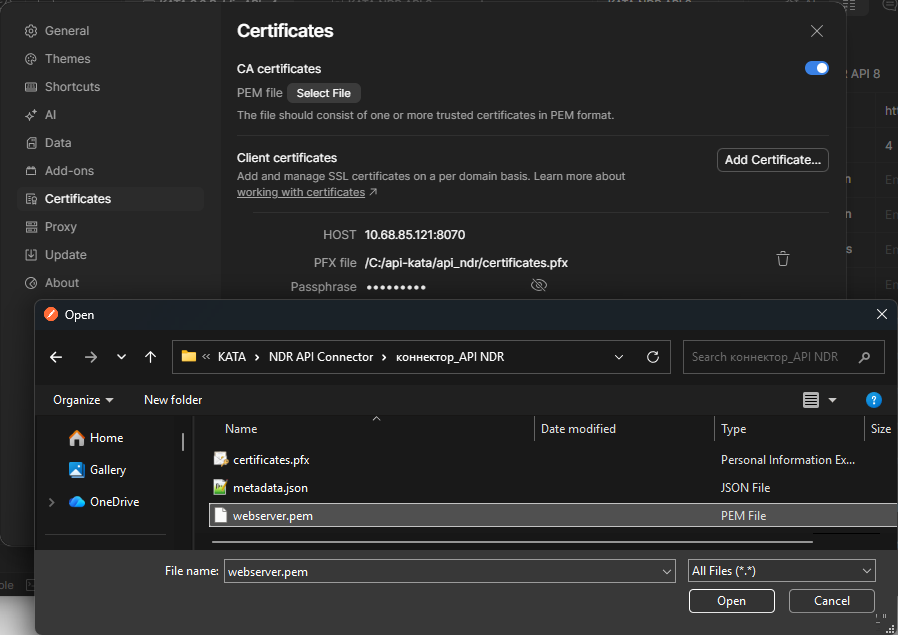
Task: Click the File name input field
Action: point(441,571)
